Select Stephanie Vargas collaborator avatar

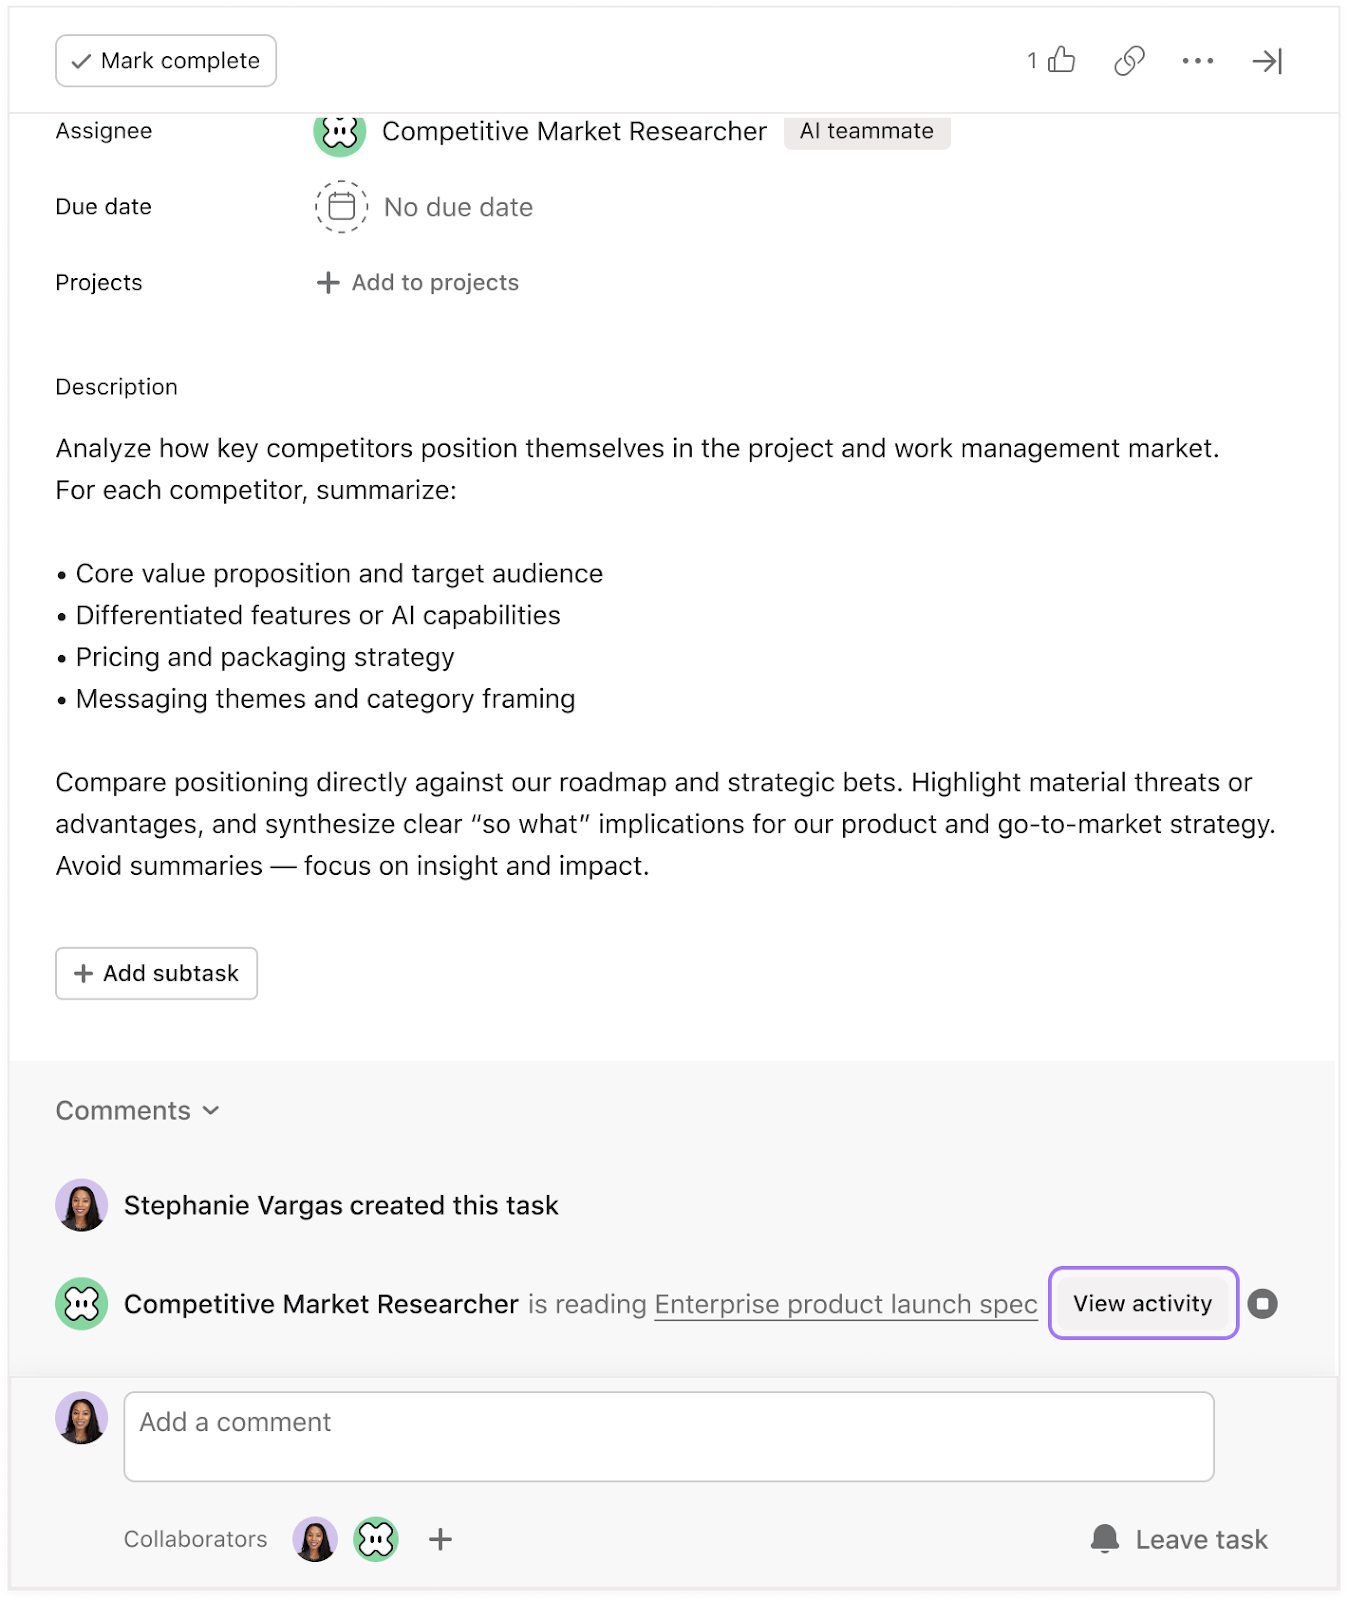(x=315, y=1539)
